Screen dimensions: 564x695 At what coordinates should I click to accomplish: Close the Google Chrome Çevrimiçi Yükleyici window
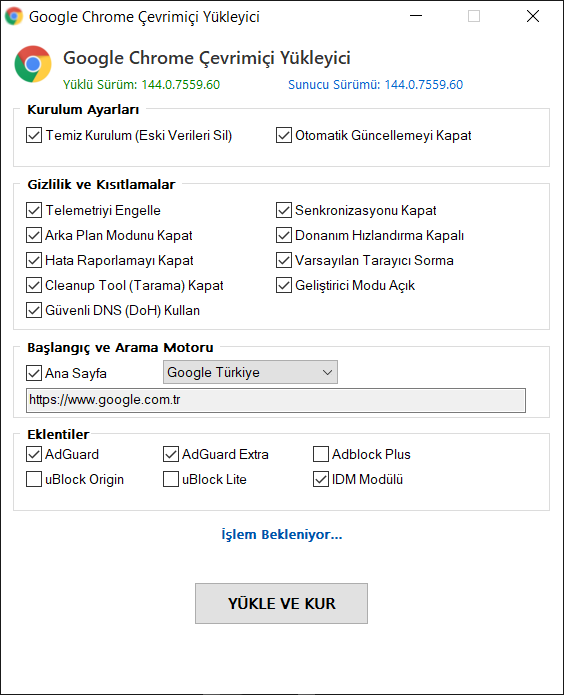click(x=533, y=16)
